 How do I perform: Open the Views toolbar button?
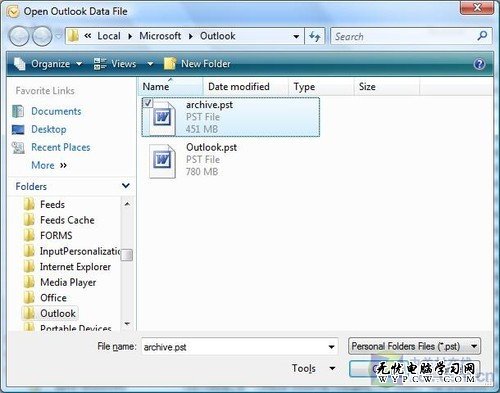click(115, 64)
